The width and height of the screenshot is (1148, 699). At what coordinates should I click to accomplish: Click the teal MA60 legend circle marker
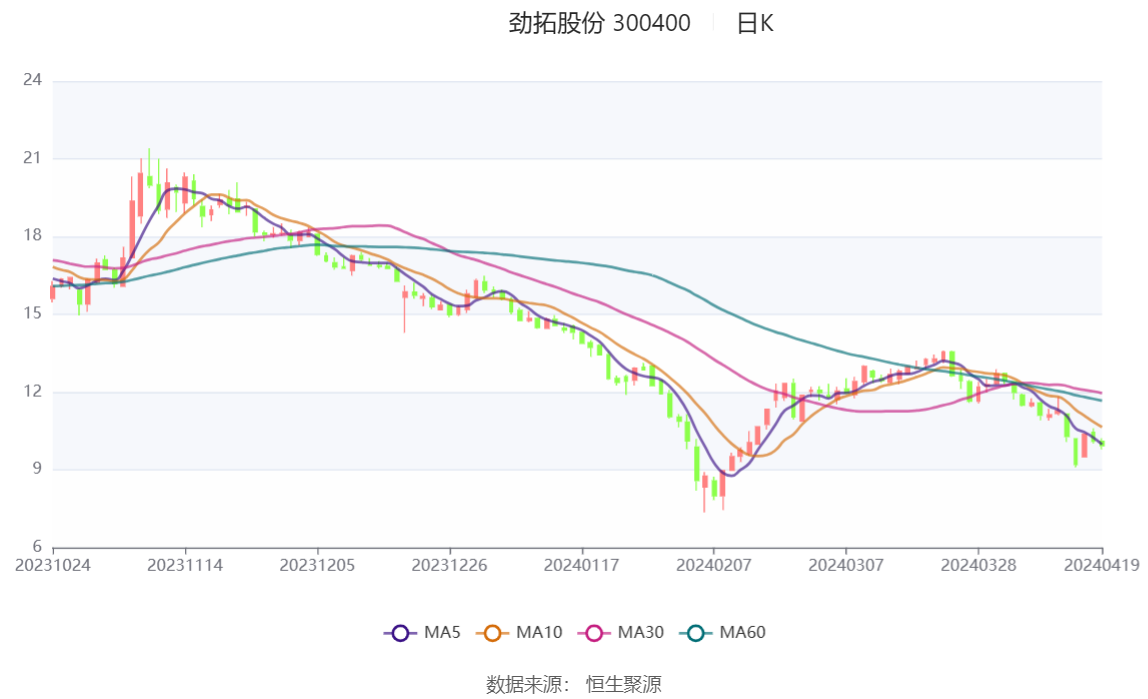tap(695, 632)
